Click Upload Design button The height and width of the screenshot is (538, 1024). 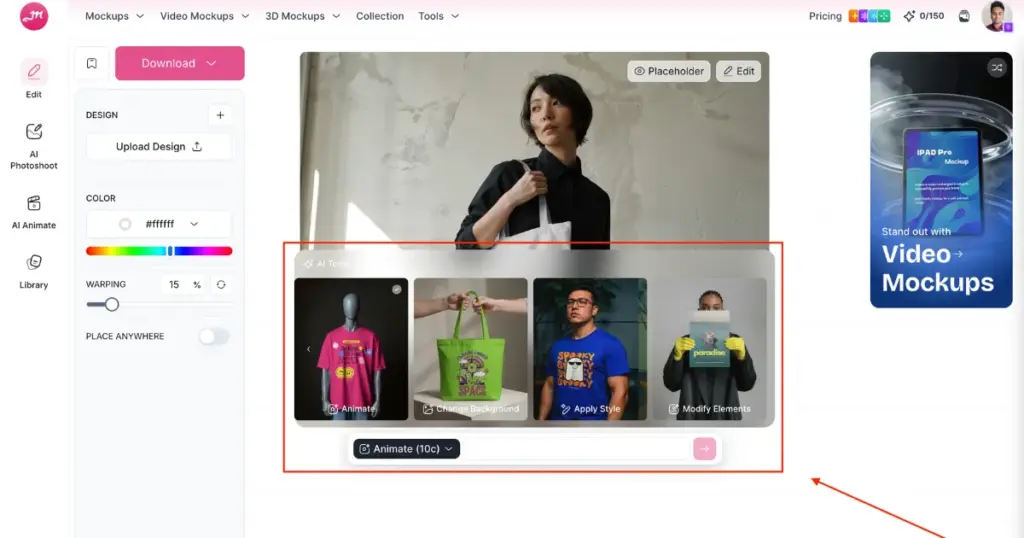click(159, 147)
